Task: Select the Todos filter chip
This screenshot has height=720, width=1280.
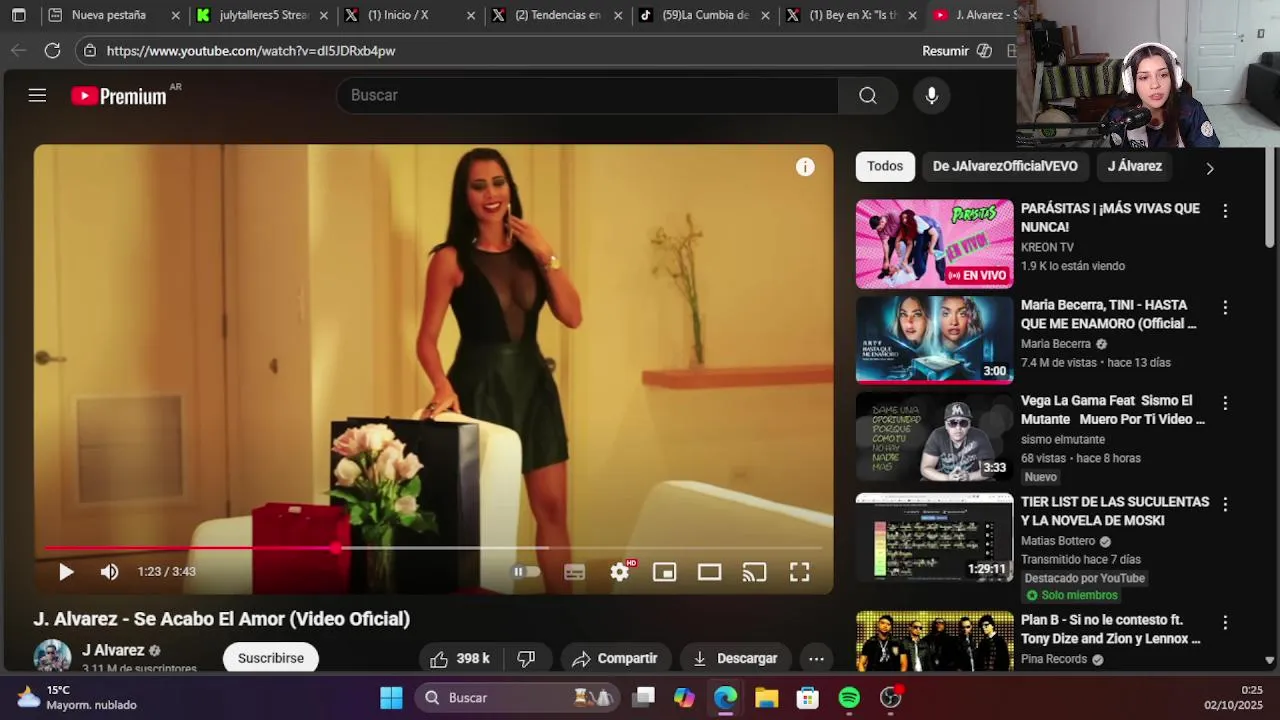Action: coord(885,166)
